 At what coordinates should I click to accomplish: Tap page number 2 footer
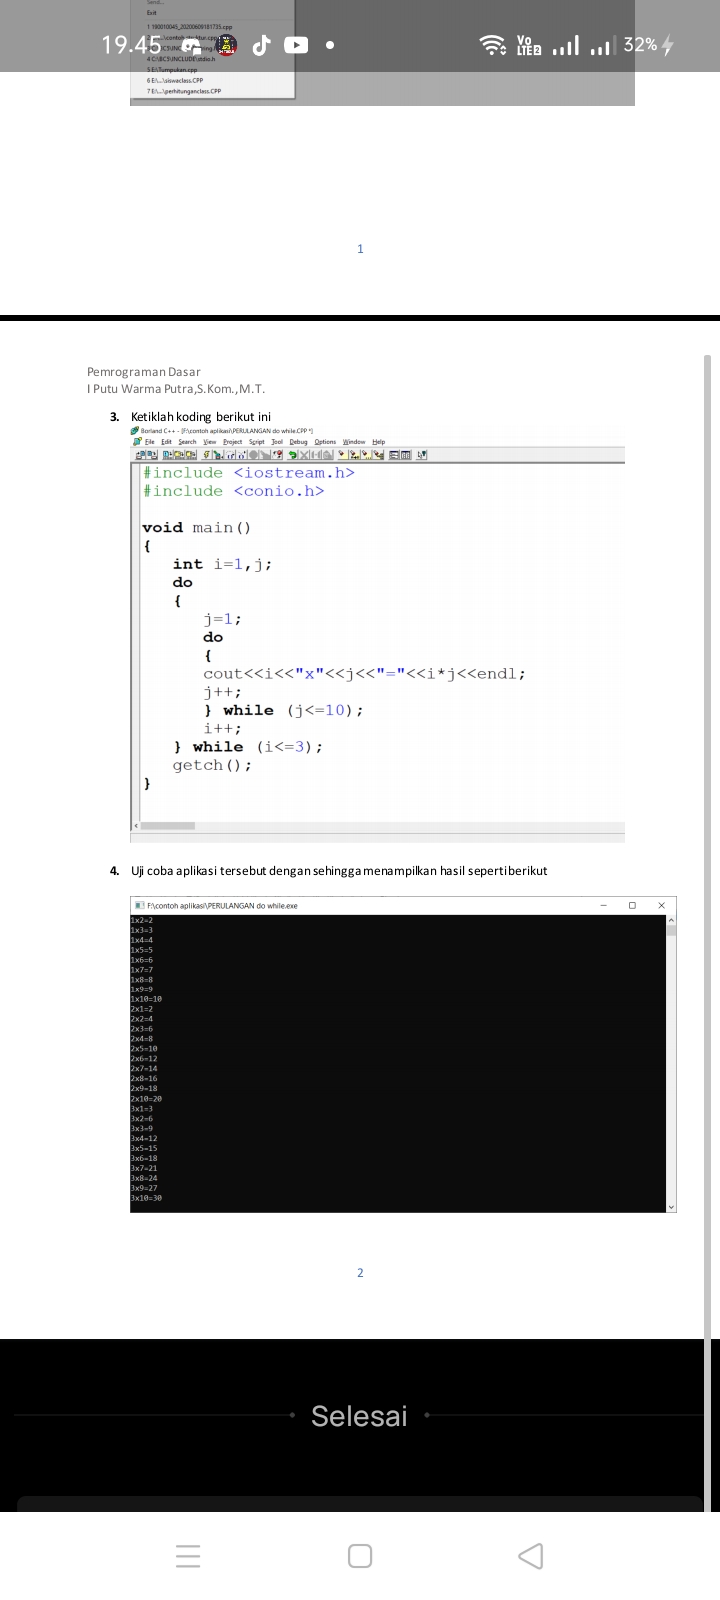pos(360,1273)
